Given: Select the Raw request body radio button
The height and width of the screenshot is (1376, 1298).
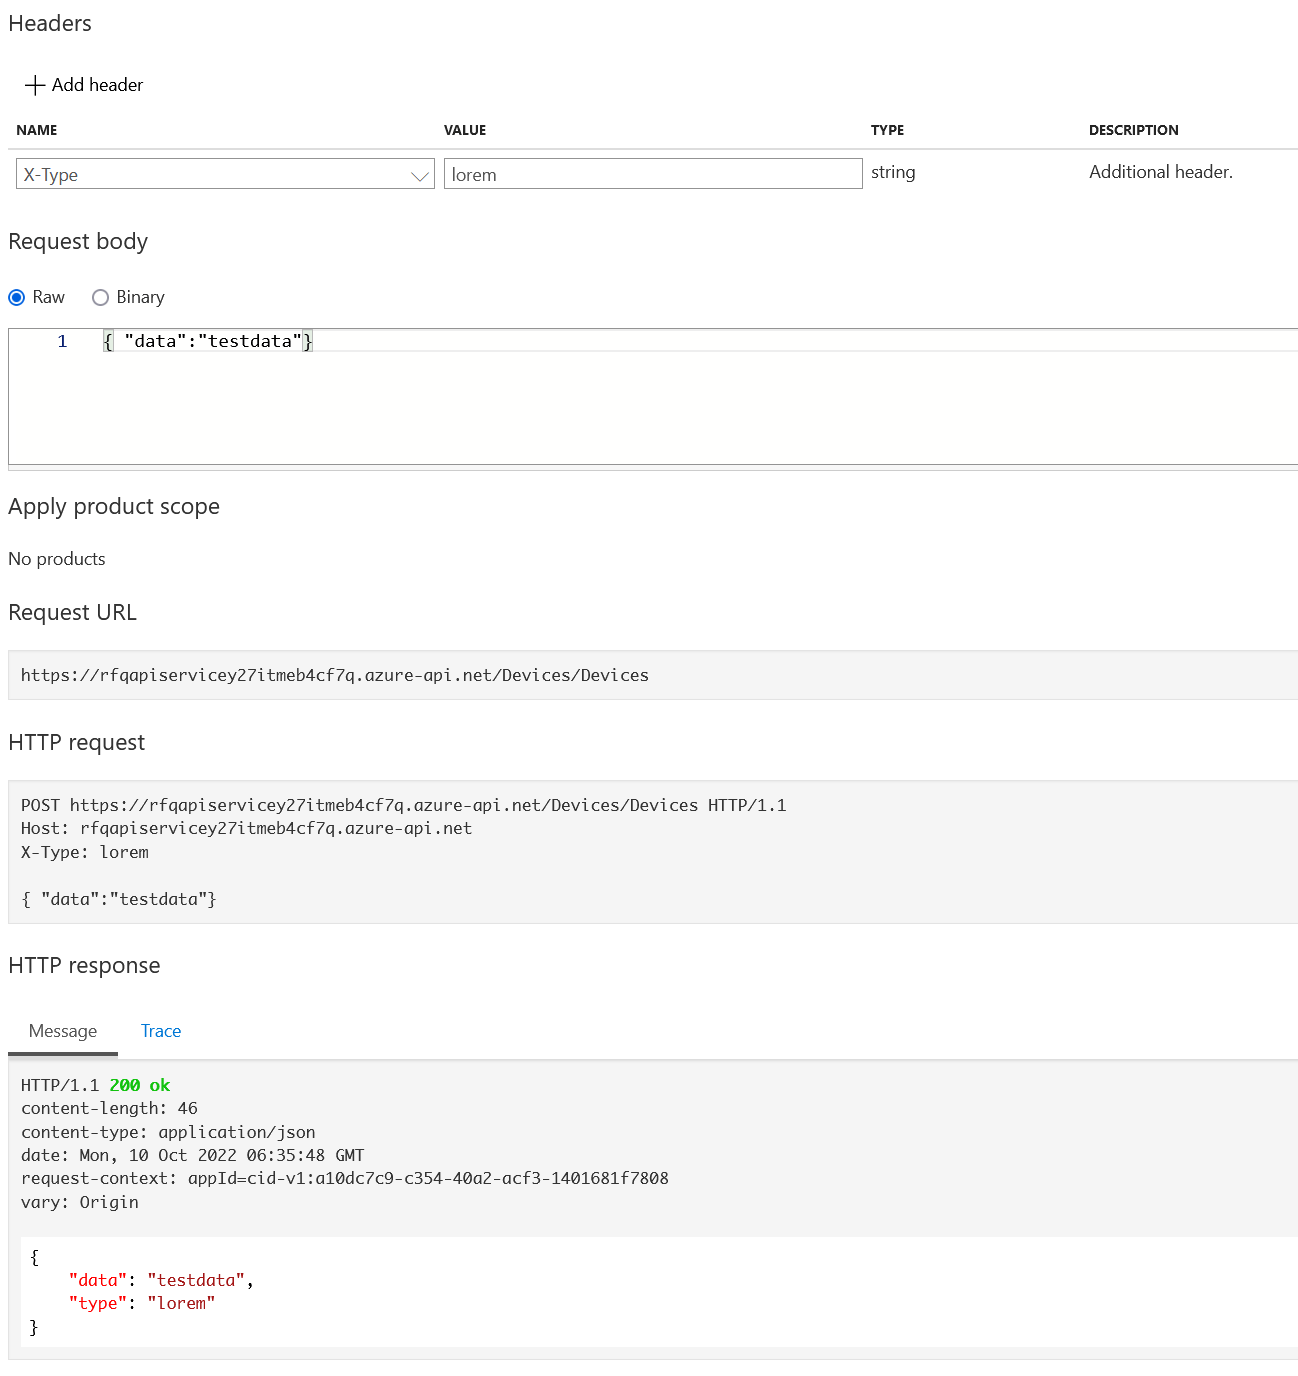Looking at the screenshot, I should click(x=17, y=297).
